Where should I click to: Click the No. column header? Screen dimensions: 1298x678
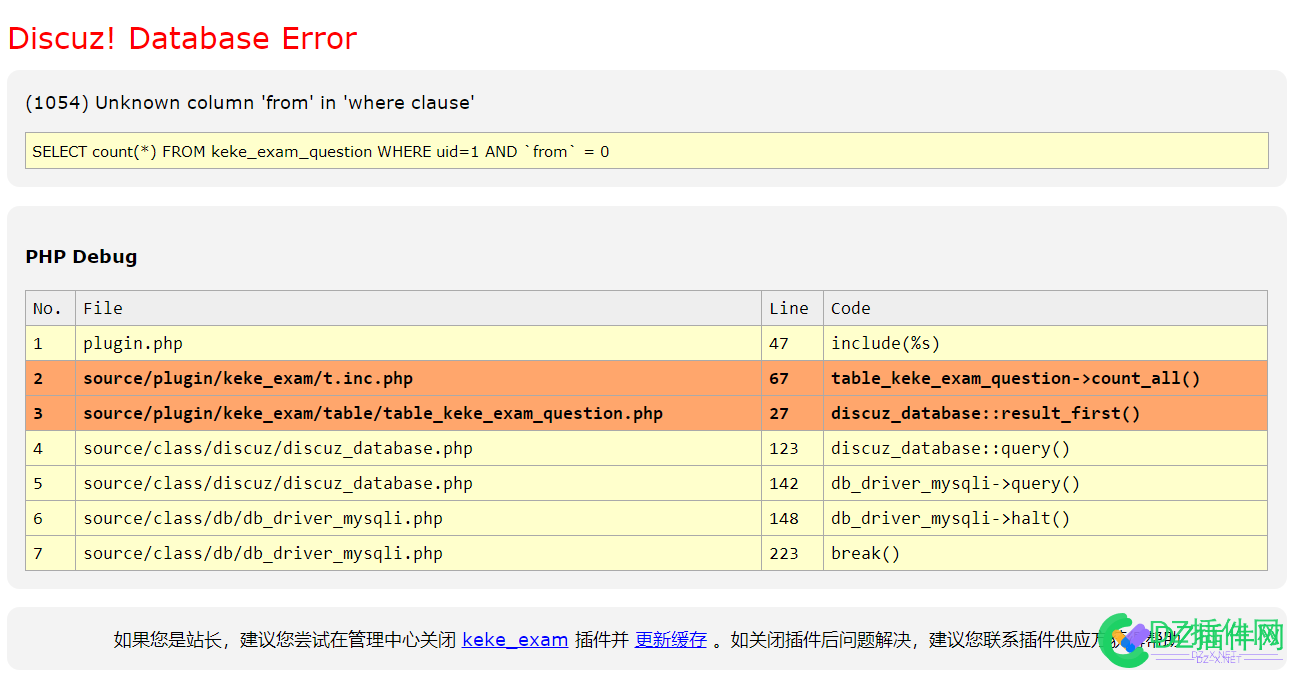coord(50,308)
